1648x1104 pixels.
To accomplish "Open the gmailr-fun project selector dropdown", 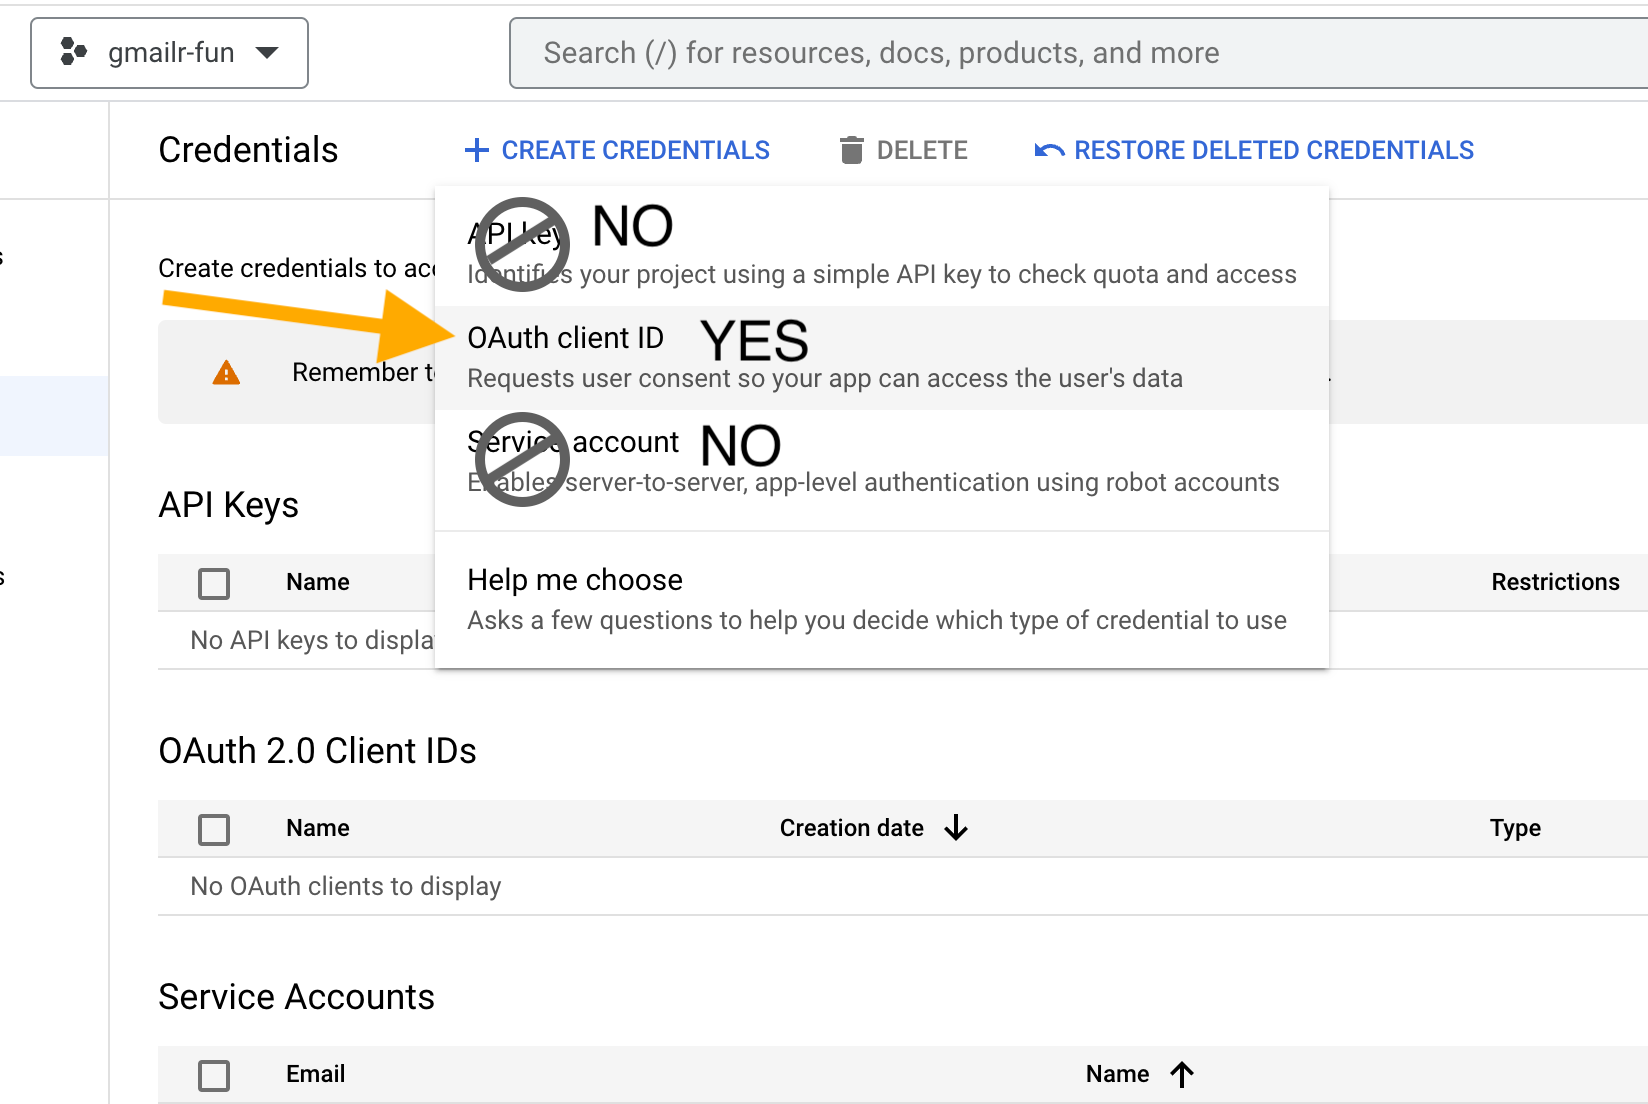I will pyautogui.click(x=168, y=52).
